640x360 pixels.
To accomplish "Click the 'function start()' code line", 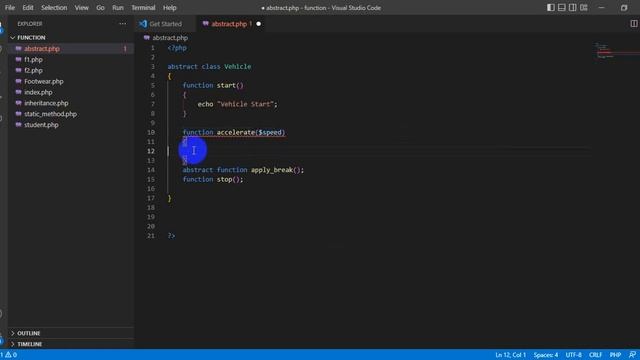I will 213,85.
